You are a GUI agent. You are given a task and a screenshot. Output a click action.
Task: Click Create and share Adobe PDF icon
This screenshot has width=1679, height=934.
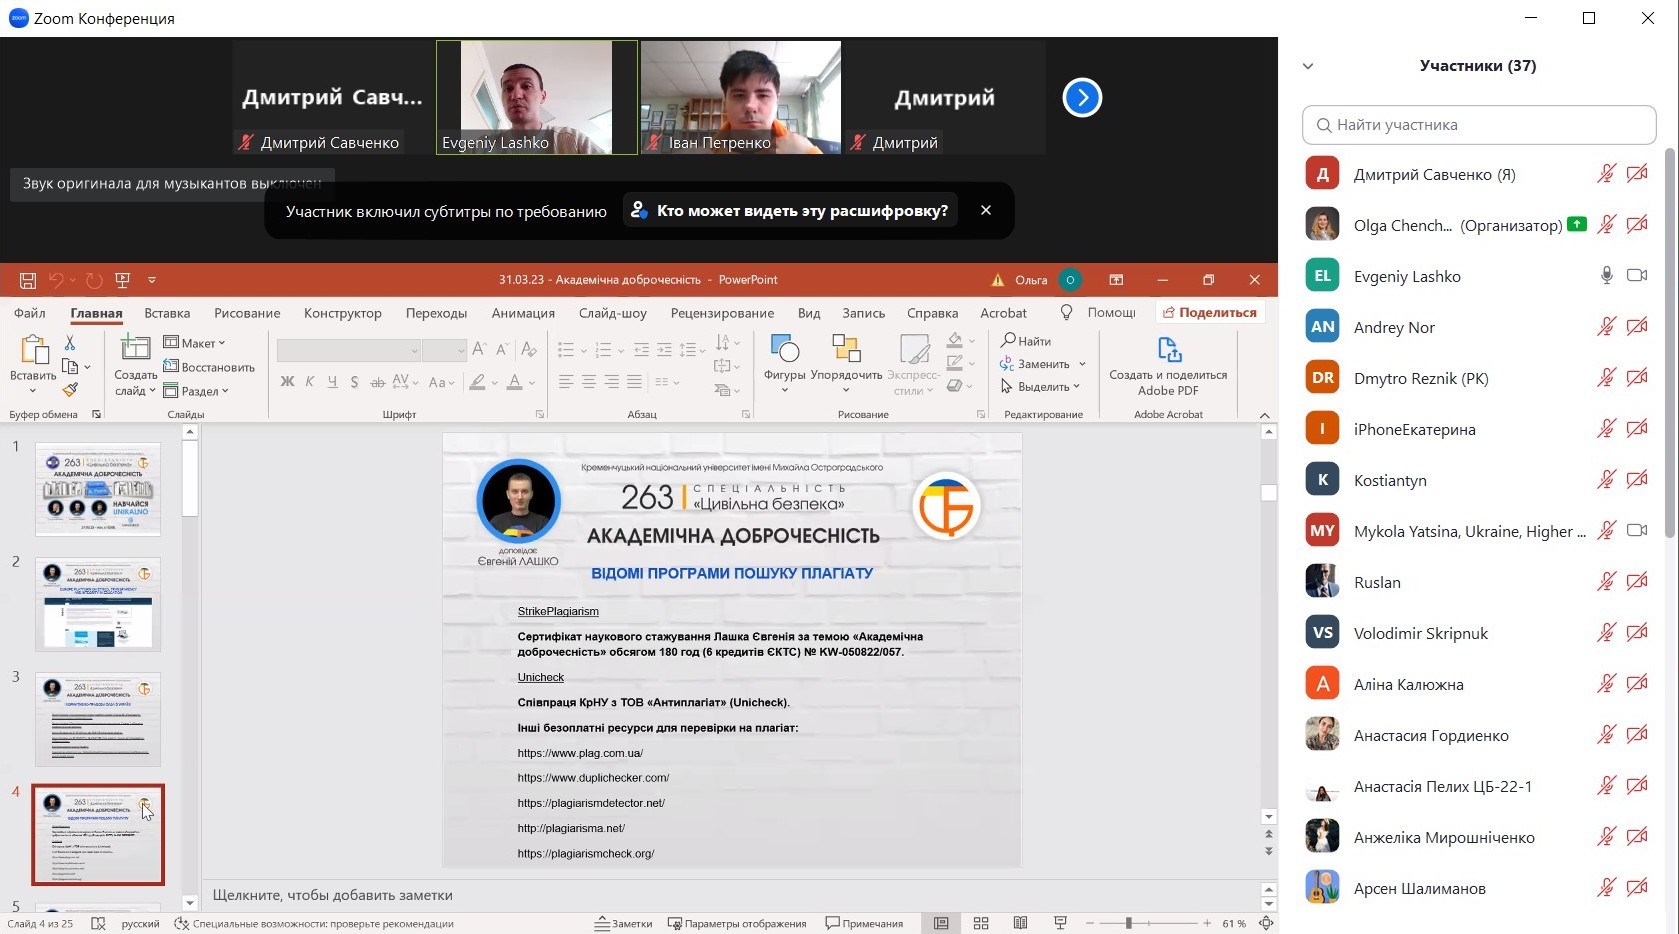click(x=1169, y=350)
